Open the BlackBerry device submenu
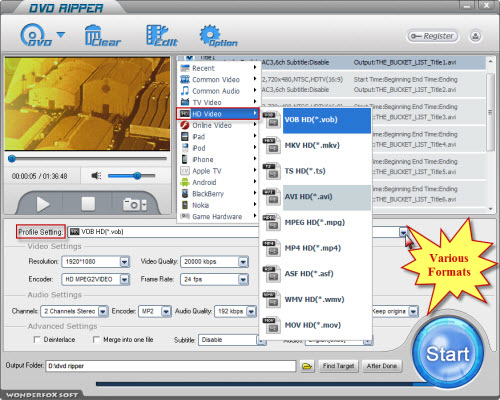Viewport: 500px width, 400px height. [219, 194]
